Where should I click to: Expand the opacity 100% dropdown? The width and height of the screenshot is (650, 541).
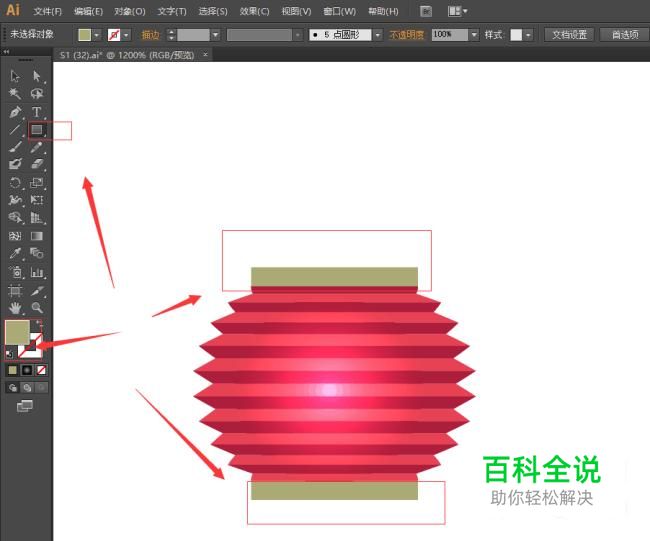coord(474,35)
